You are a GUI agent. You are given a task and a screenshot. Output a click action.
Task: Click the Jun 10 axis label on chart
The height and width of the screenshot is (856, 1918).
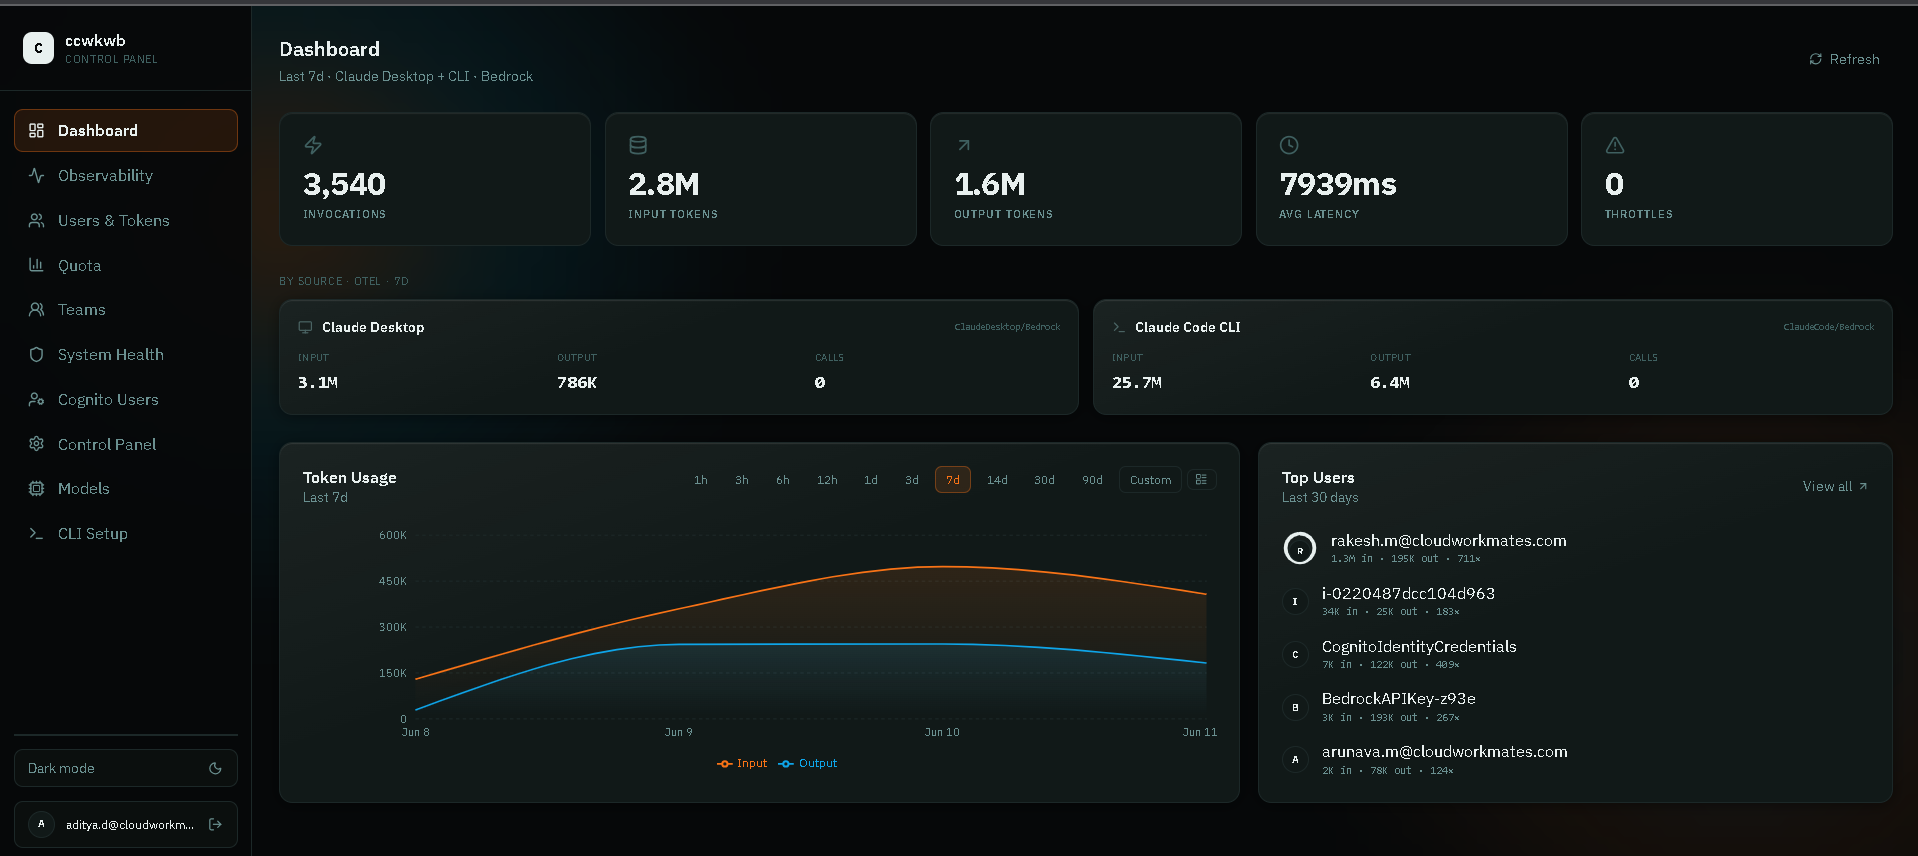(942, 732)
